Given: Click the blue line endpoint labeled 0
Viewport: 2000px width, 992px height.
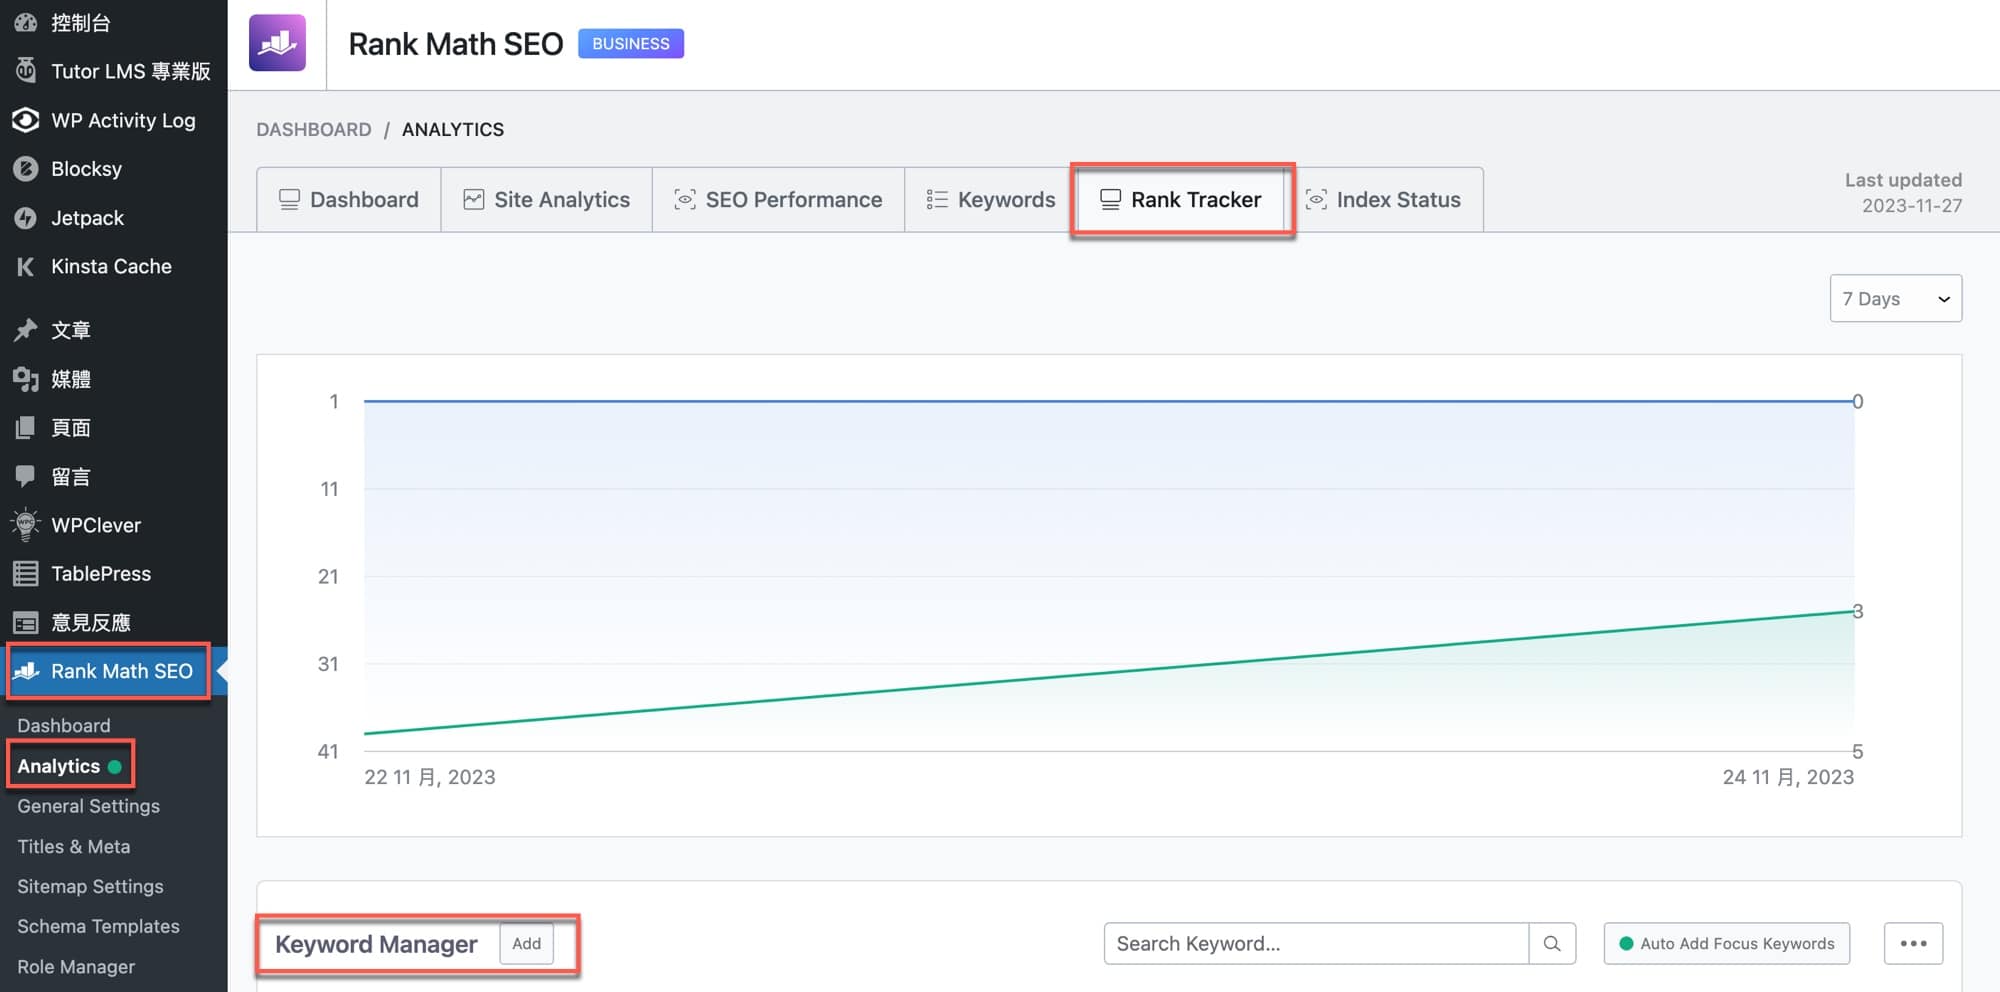Looking at the screenshot, I should 1857,401.
